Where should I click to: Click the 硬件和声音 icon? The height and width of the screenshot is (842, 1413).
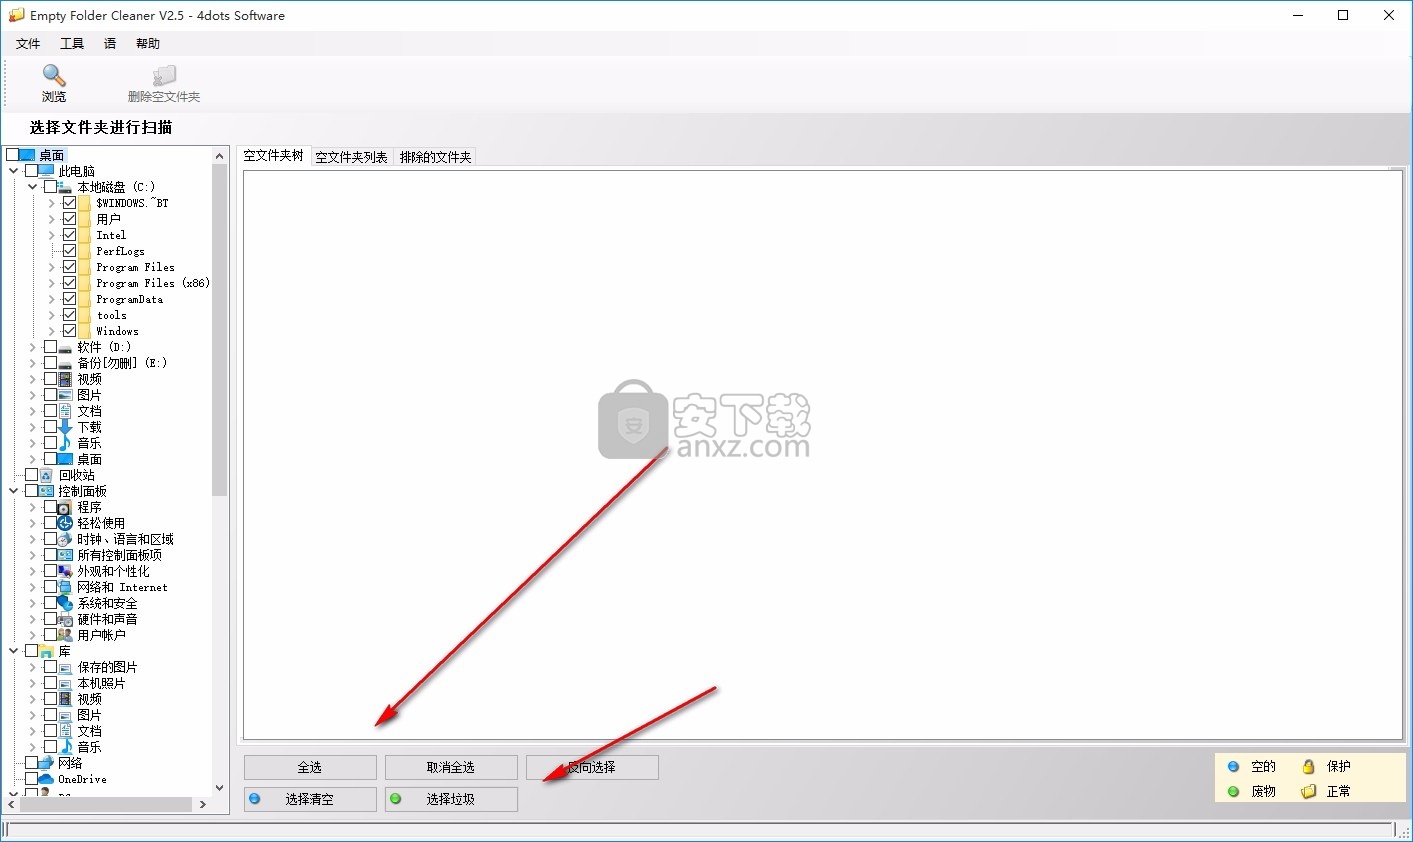point(65,619)
